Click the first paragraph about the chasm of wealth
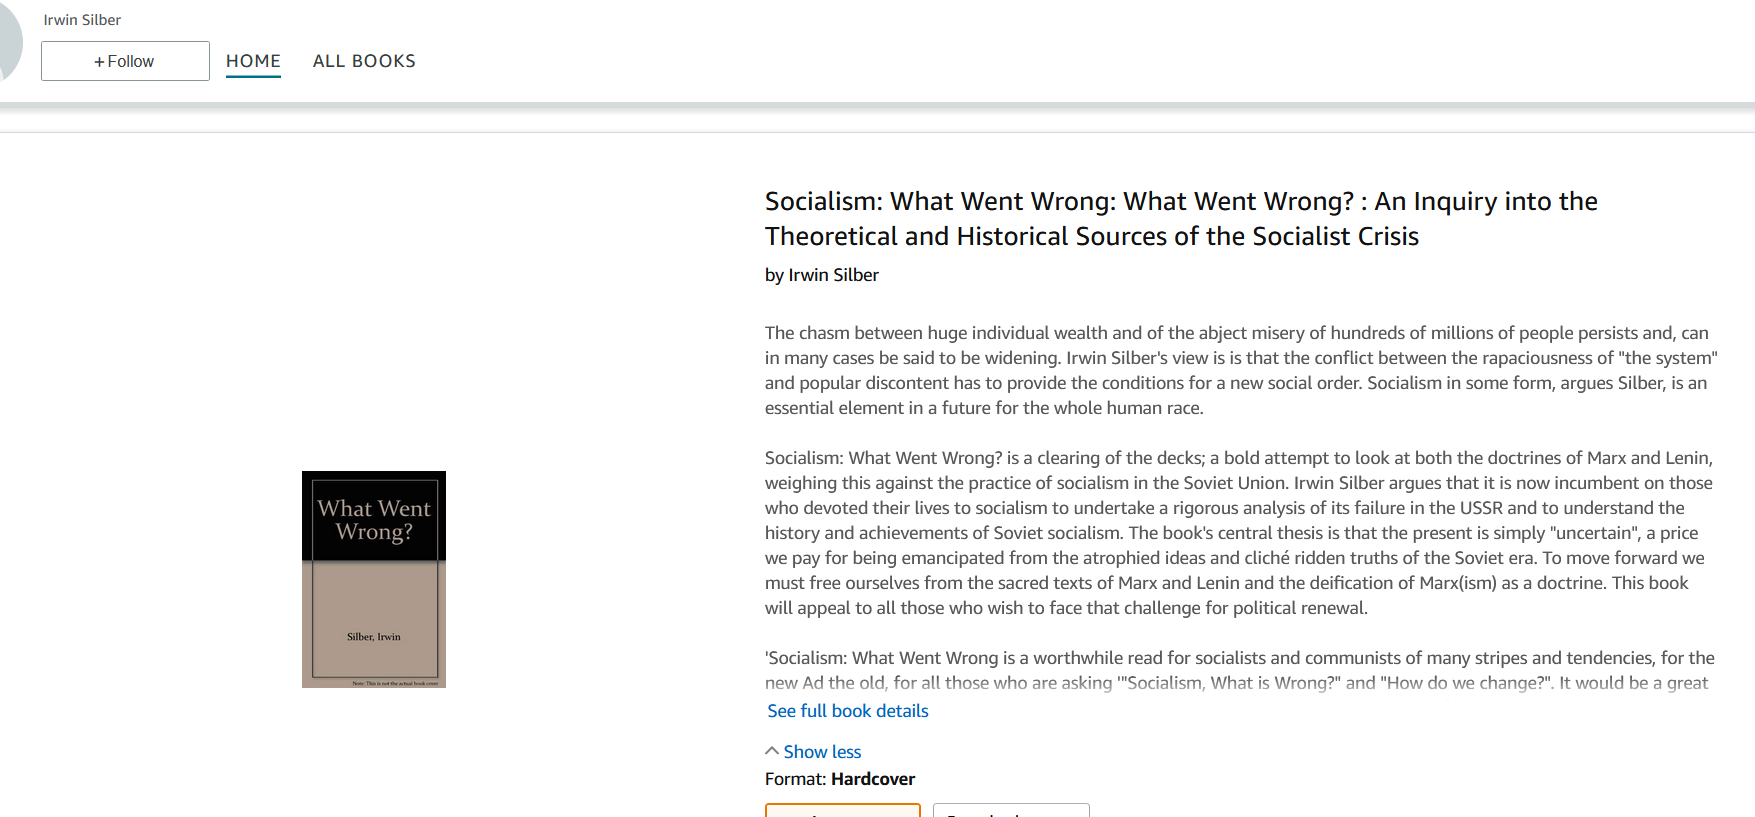 (1241, 370)
